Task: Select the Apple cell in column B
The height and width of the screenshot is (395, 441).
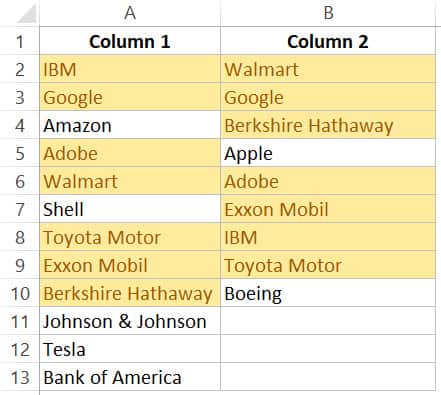Action: pos(328,153)
